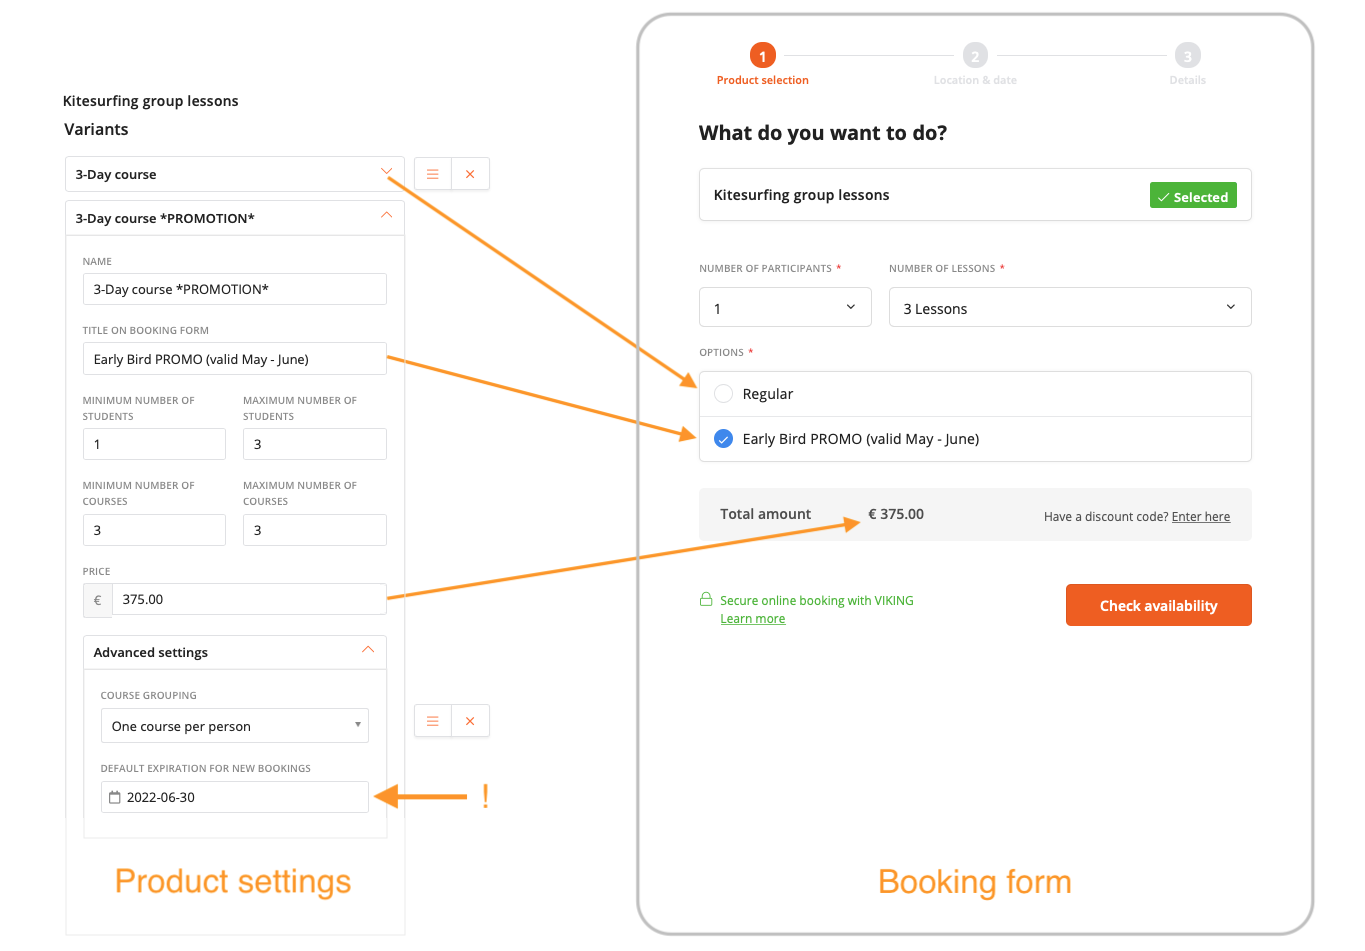The image size is (1365, 951).
Task: Switch to the Details step
Action: (1187, 55)
